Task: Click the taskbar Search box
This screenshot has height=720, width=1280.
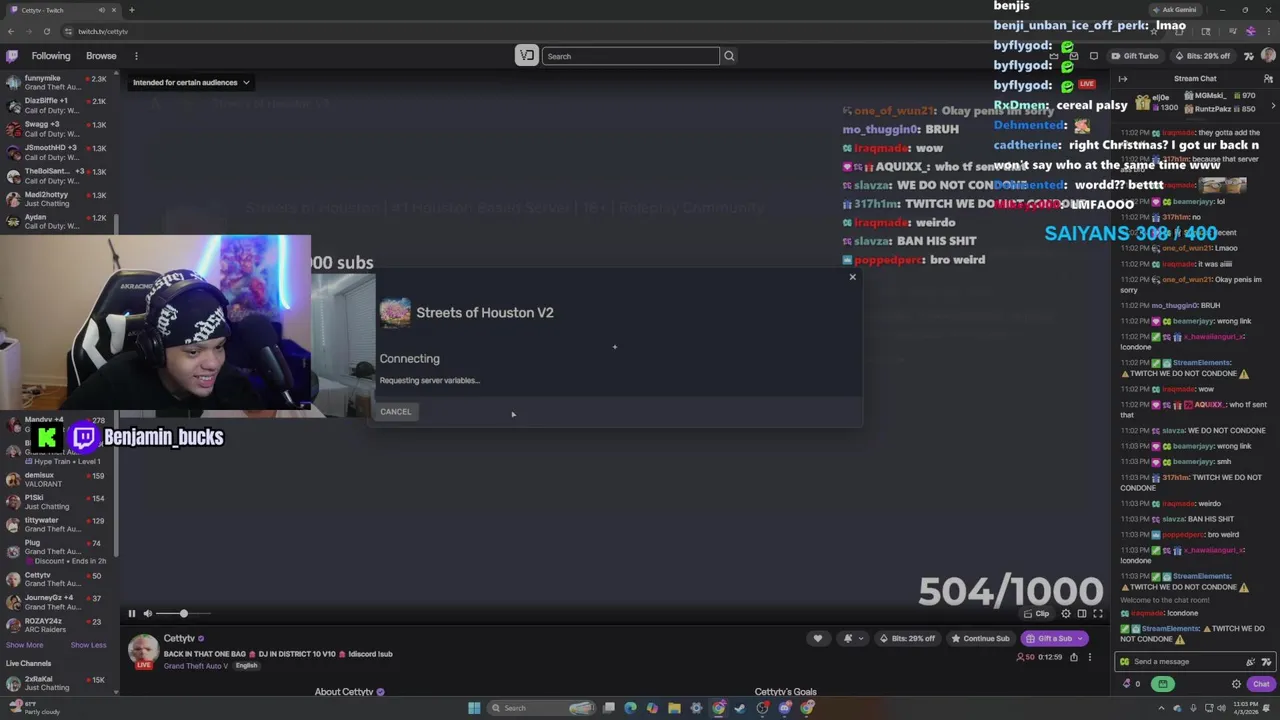Action: (x=543, y=708)
